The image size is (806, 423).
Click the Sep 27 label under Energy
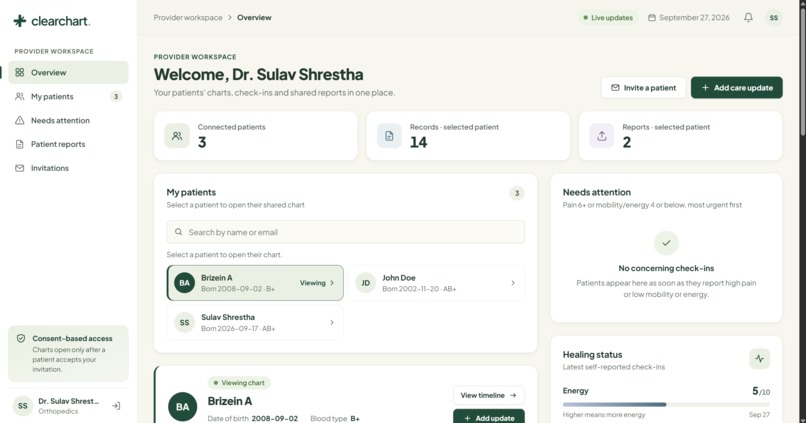tap(759, 414)
